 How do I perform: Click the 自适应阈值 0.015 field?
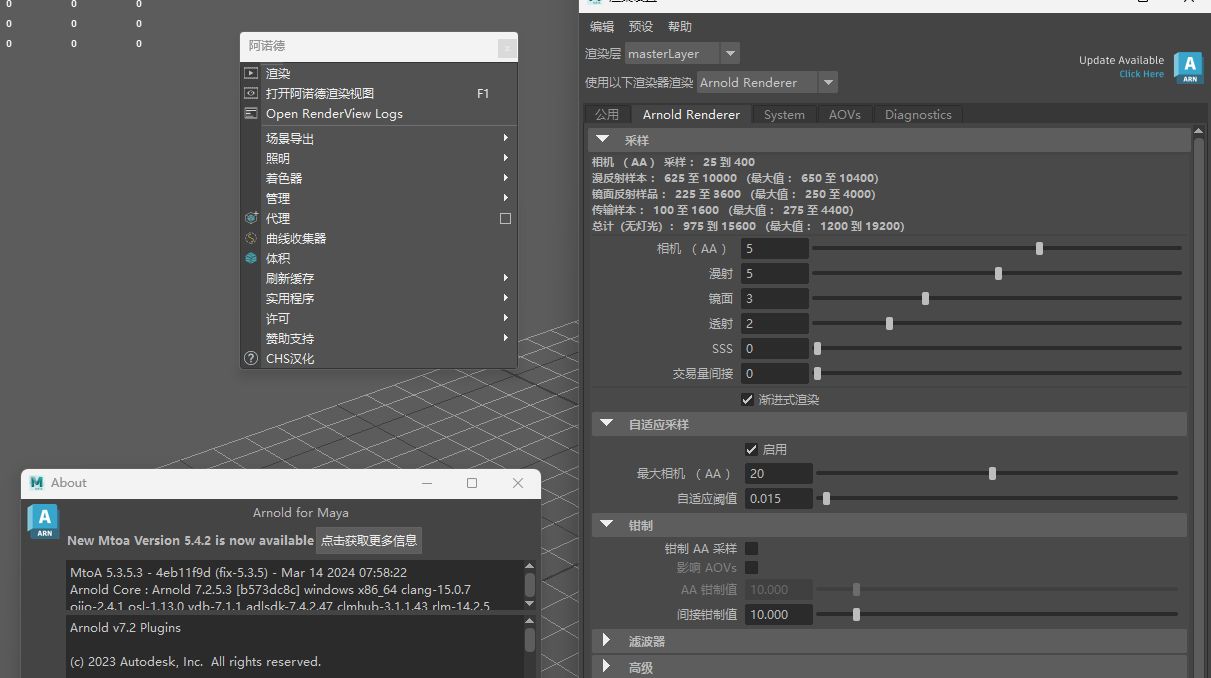(779, 498)
